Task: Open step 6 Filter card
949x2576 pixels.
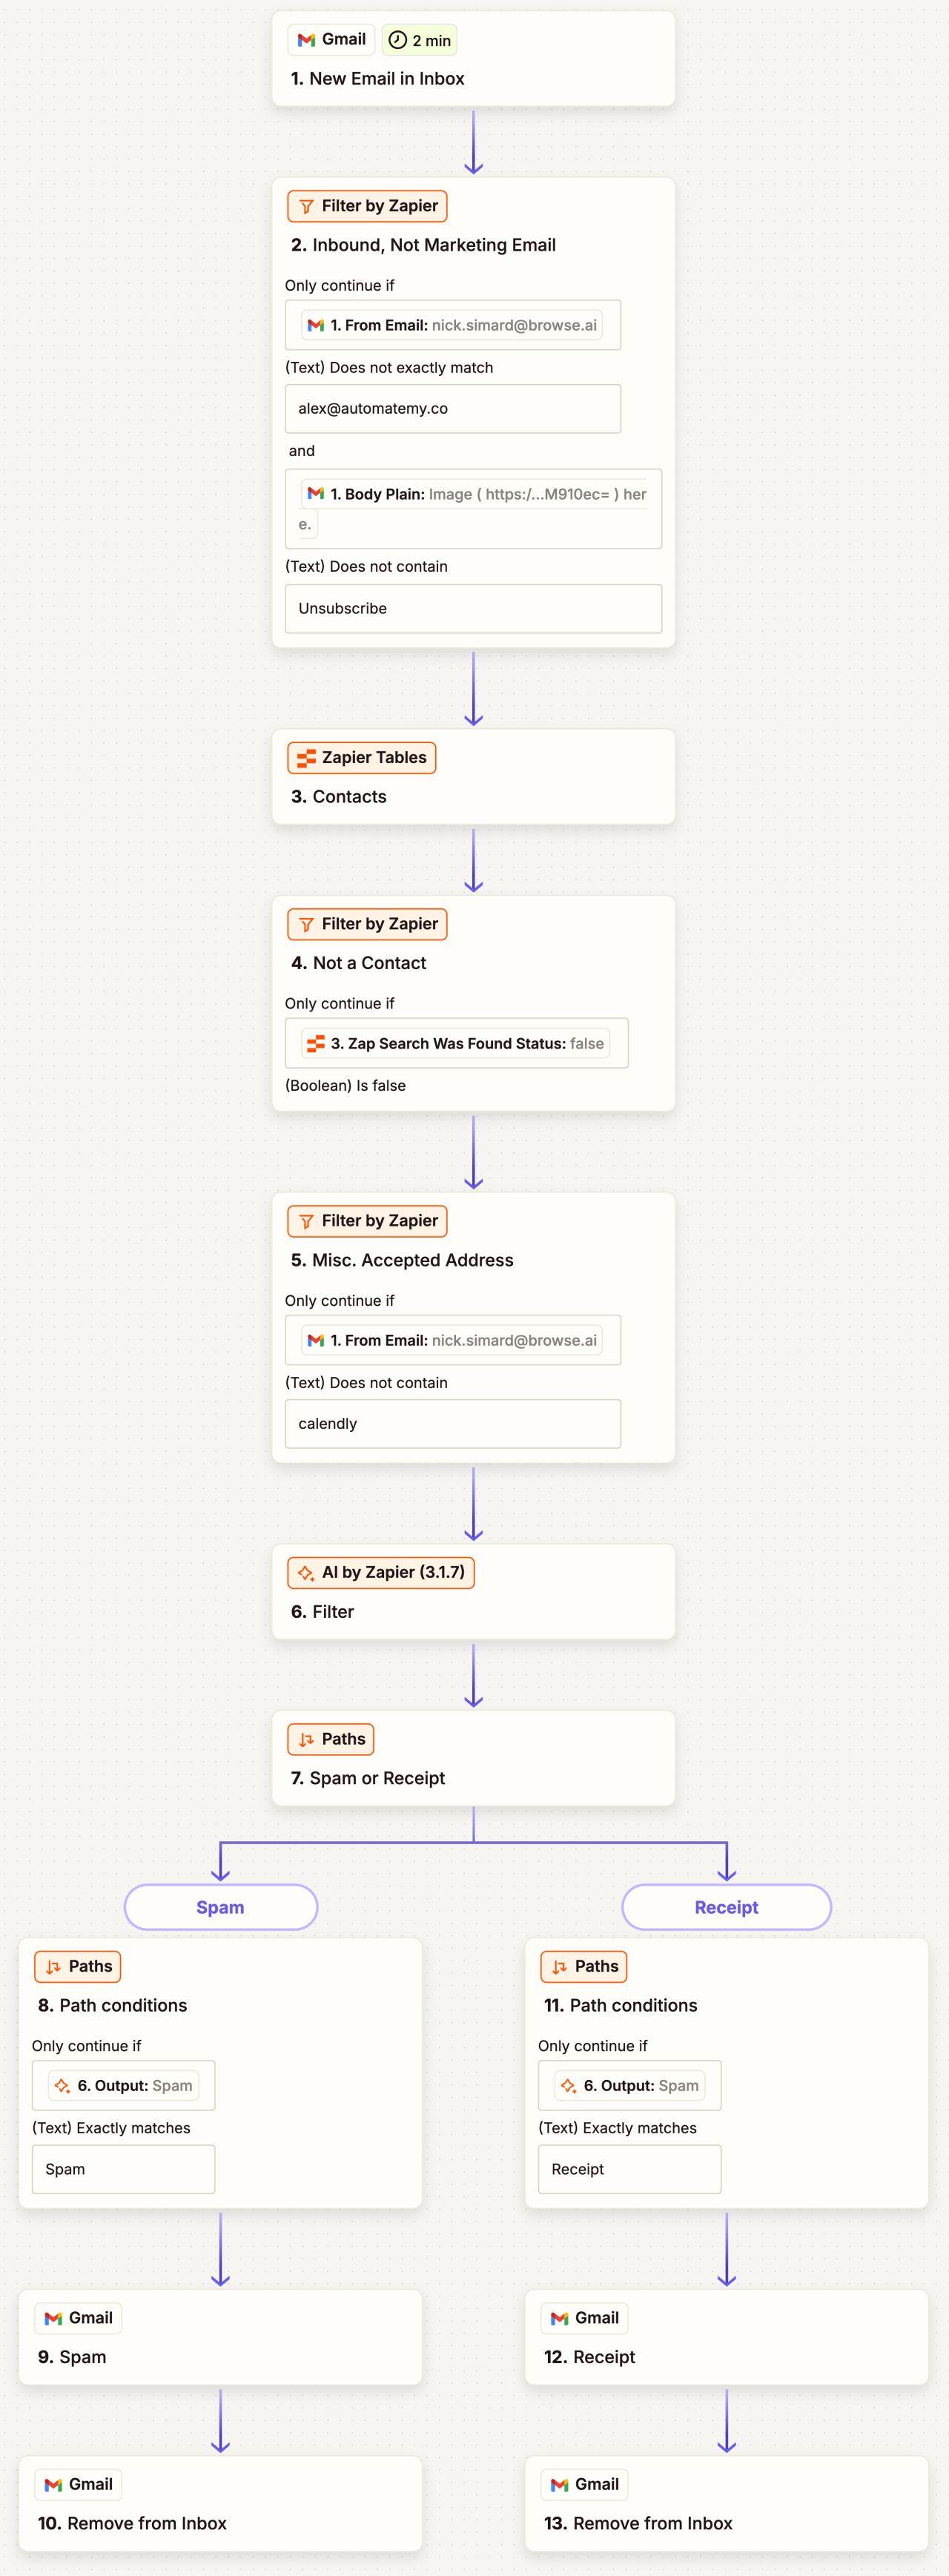Action: click(473, 1592)
